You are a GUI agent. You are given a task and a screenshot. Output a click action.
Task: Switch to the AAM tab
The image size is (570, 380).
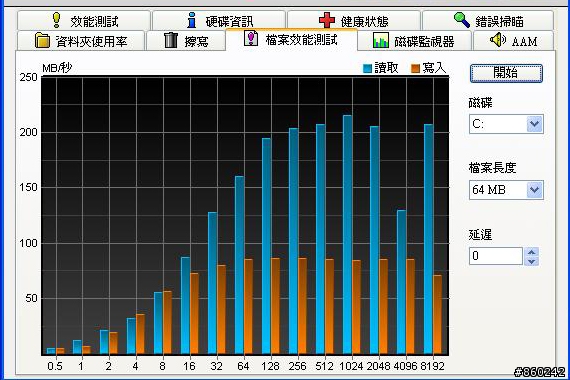click(513, 40)
